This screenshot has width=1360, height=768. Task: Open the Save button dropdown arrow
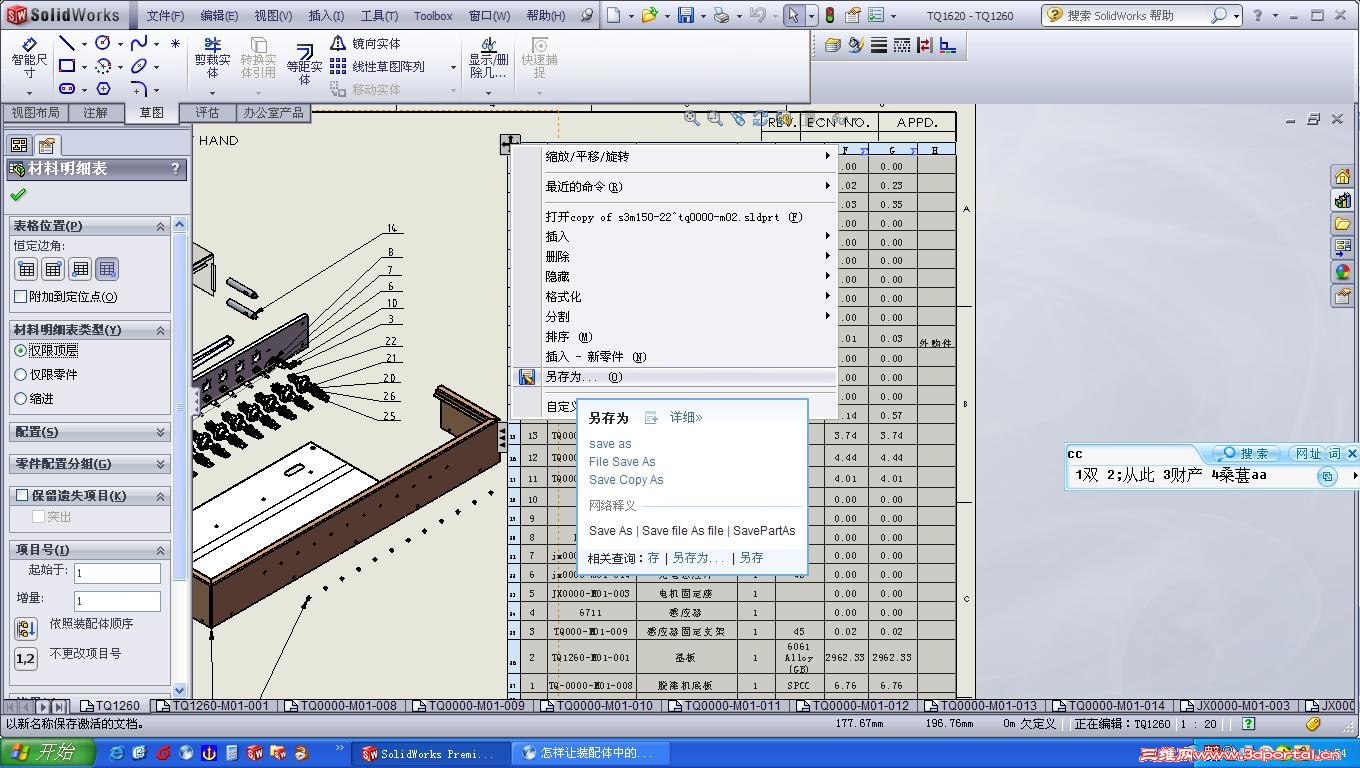(x=703, y=16)
